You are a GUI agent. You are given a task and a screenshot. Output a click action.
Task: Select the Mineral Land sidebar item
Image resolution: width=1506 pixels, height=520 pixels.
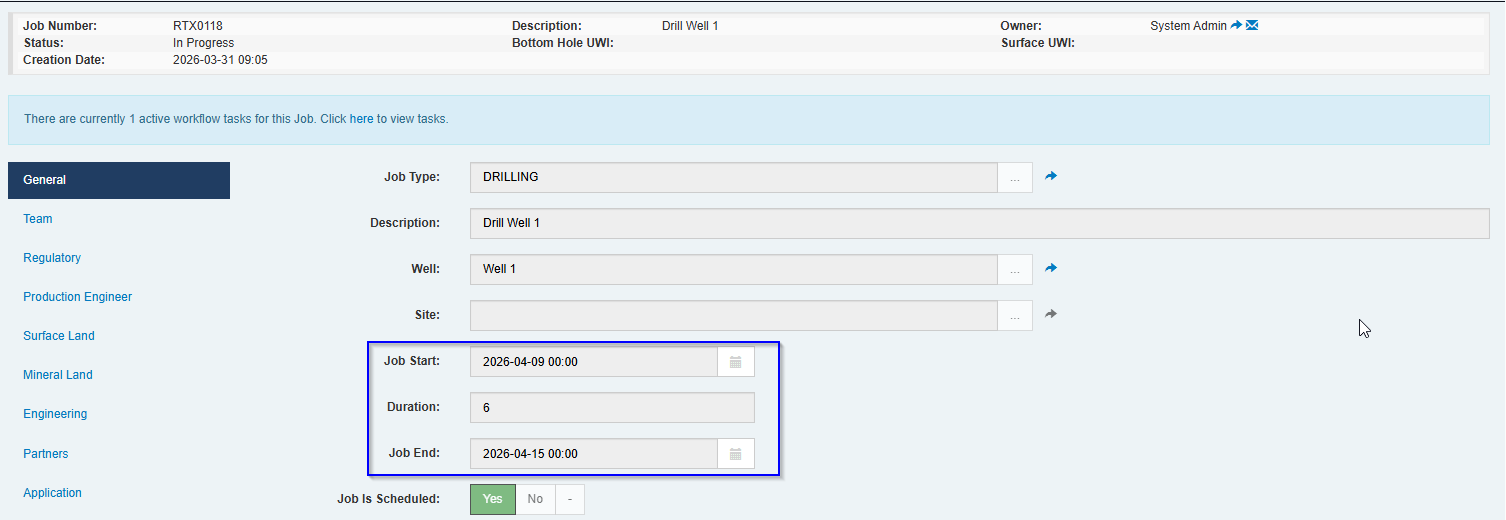(x=58, y=375)
